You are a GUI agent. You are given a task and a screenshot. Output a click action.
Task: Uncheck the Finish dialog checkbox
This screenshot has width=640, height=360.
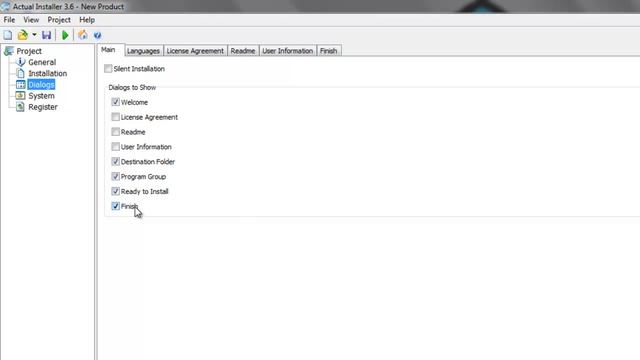click(x=116, y=206)
